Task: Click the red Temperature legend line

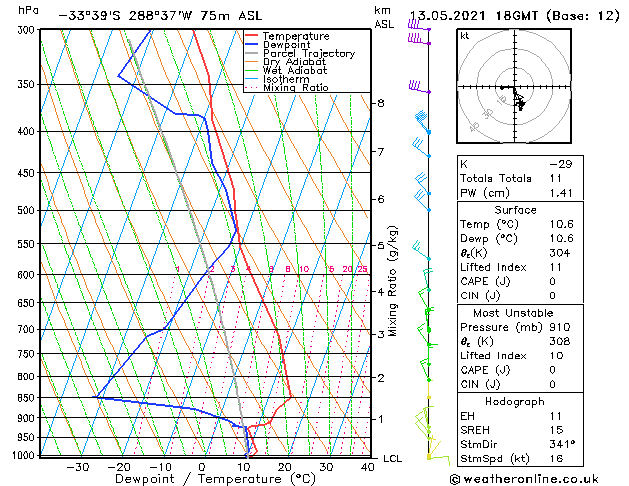Action: coord(251,36)
